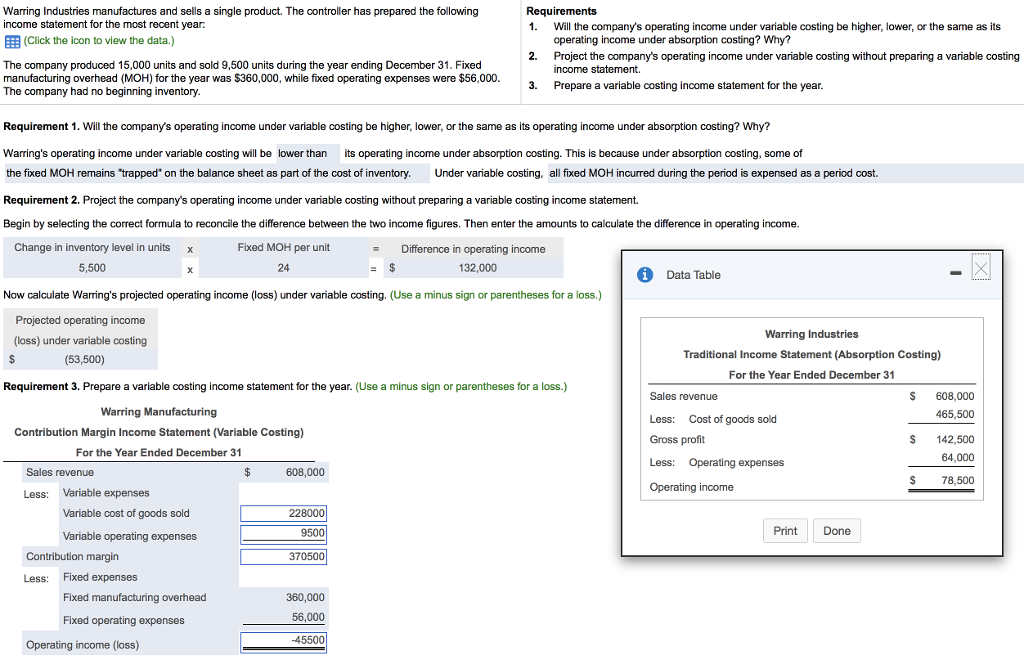This screenshot has width=1024, height=660.
Task: Select the 'Contribution margin' row label
Action: tap(72, 556)
